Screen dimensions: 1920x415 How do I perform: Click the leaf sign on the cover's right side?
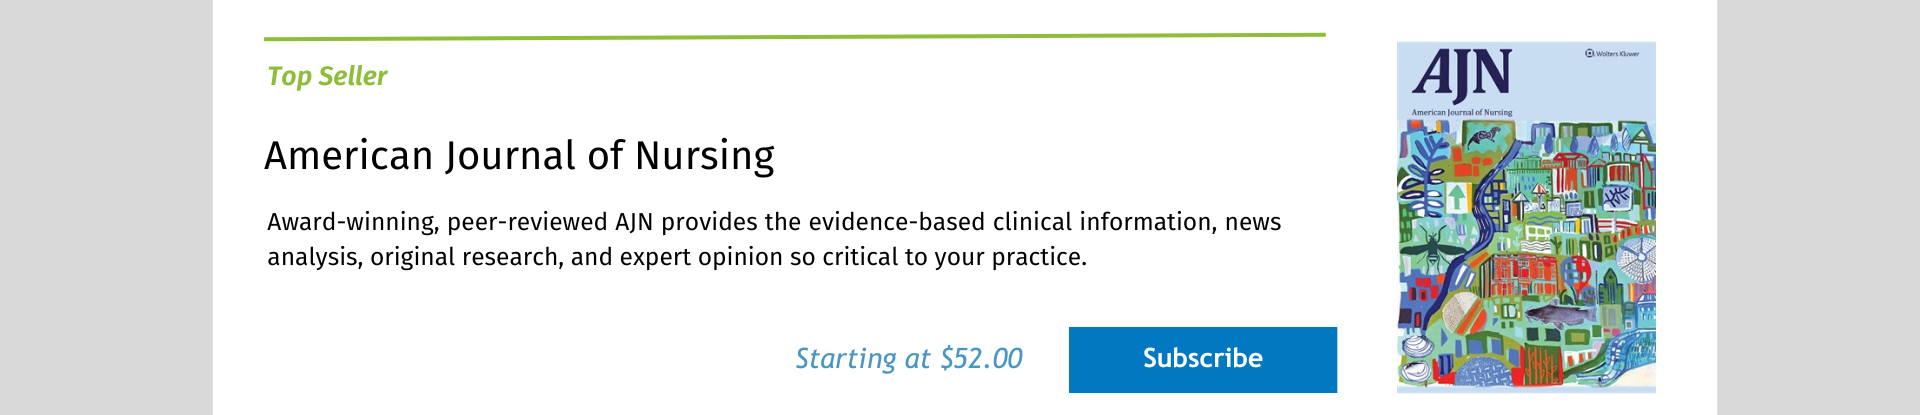click(x=1616, y=197)
